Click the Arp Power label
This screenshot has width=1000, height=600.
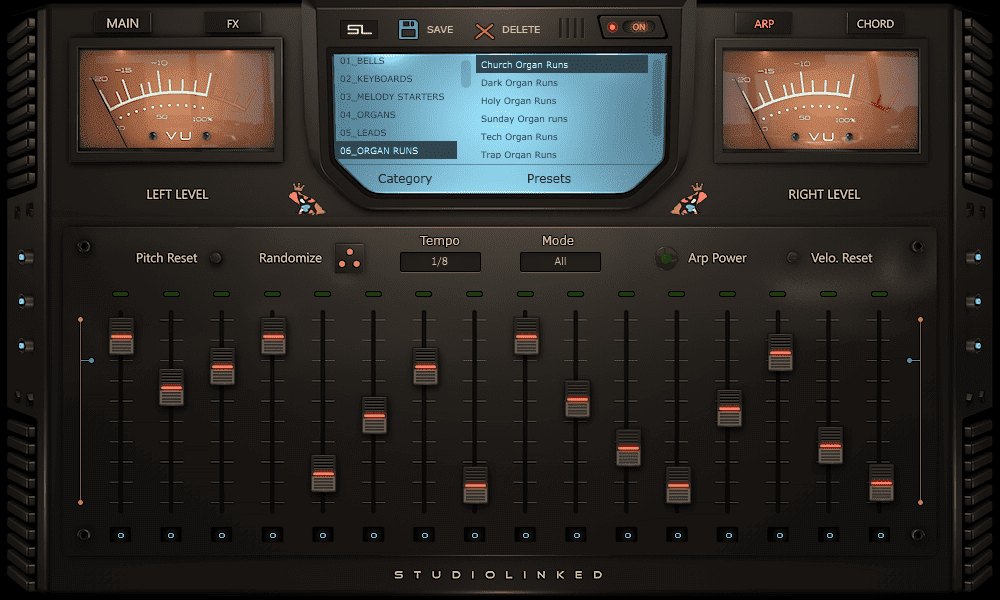point(717,258)
